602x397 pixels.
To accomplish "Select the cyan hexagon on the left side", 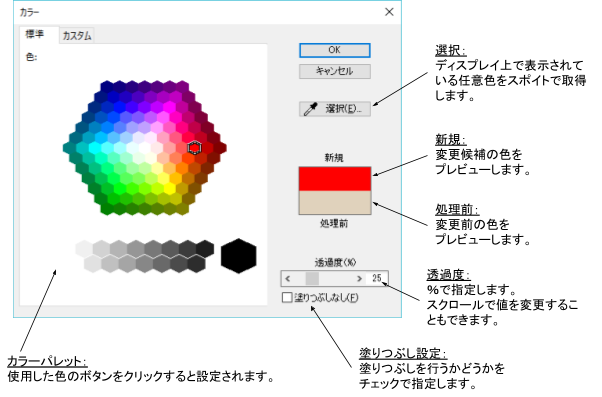I will 95,148.
